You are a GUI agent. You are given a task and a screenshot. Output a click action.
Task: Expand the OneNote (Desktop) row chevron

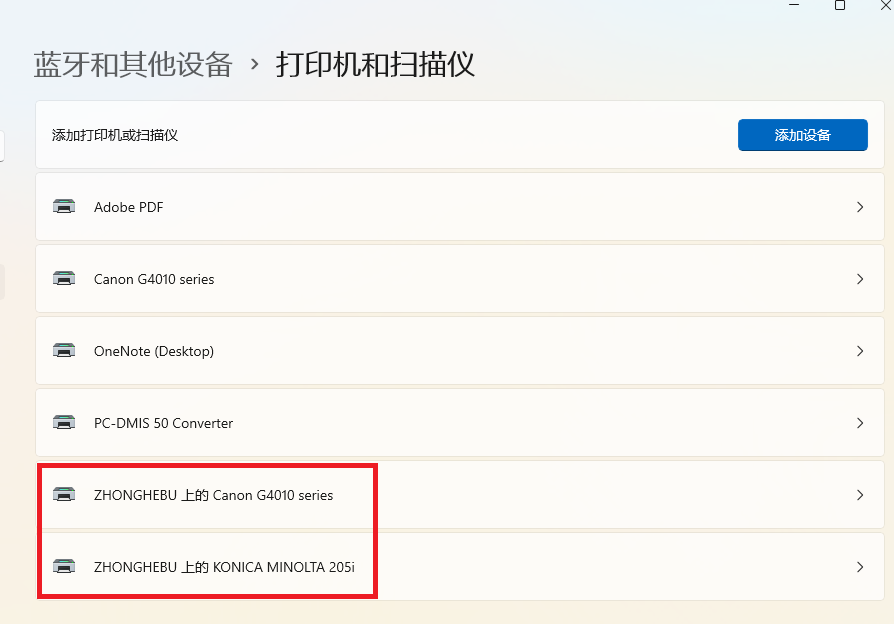click(x=860, y=351)
